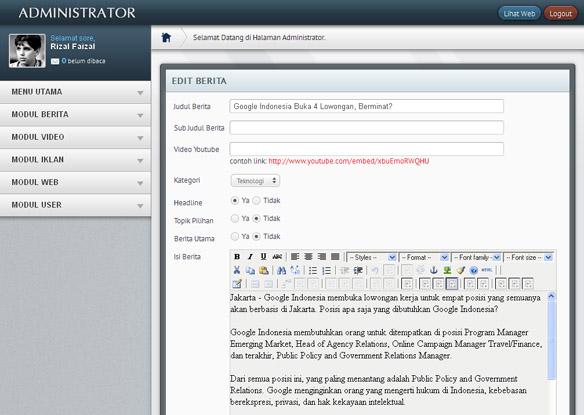The width and height of the screenshot is (584, 415).
Task: Open the Kategori dropdown showing Teknologi
Action: 255,181
